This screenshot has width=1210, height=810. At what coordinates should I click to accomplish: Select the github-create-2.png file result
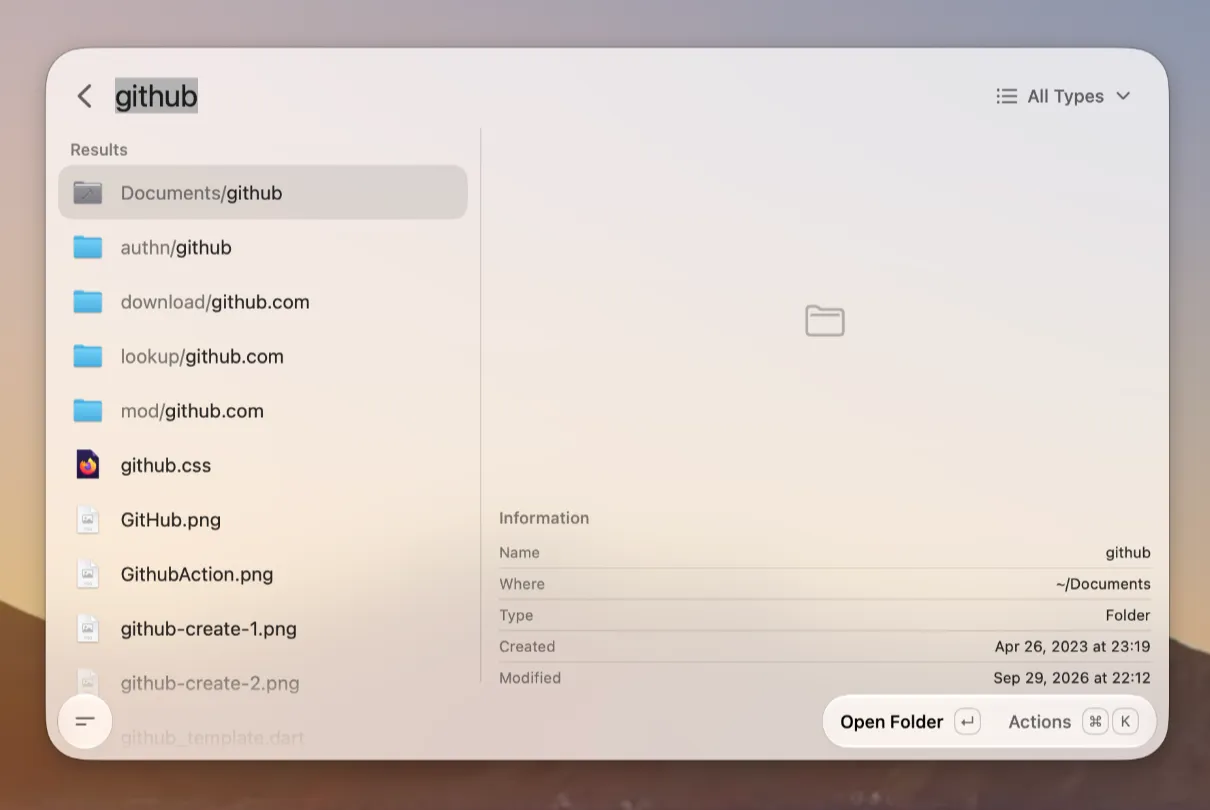[x=263, y=683]
